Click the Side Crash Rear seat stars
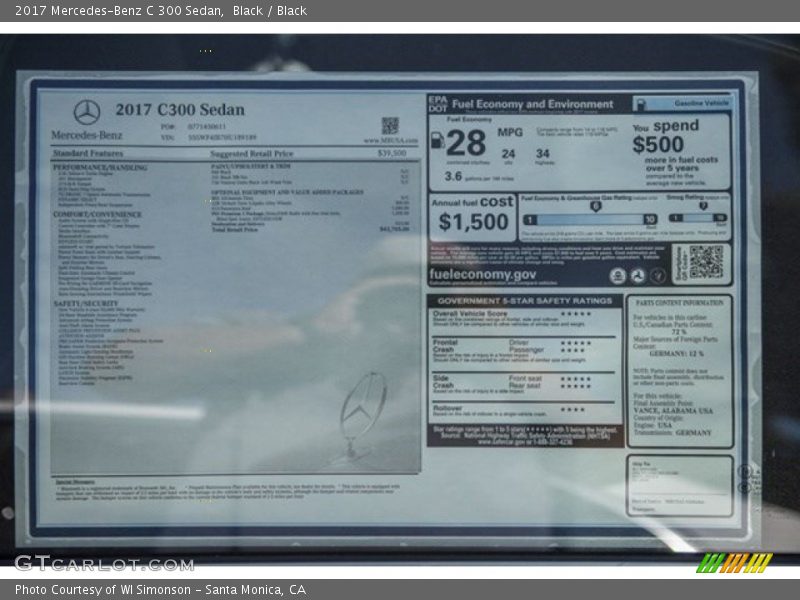 576,386
